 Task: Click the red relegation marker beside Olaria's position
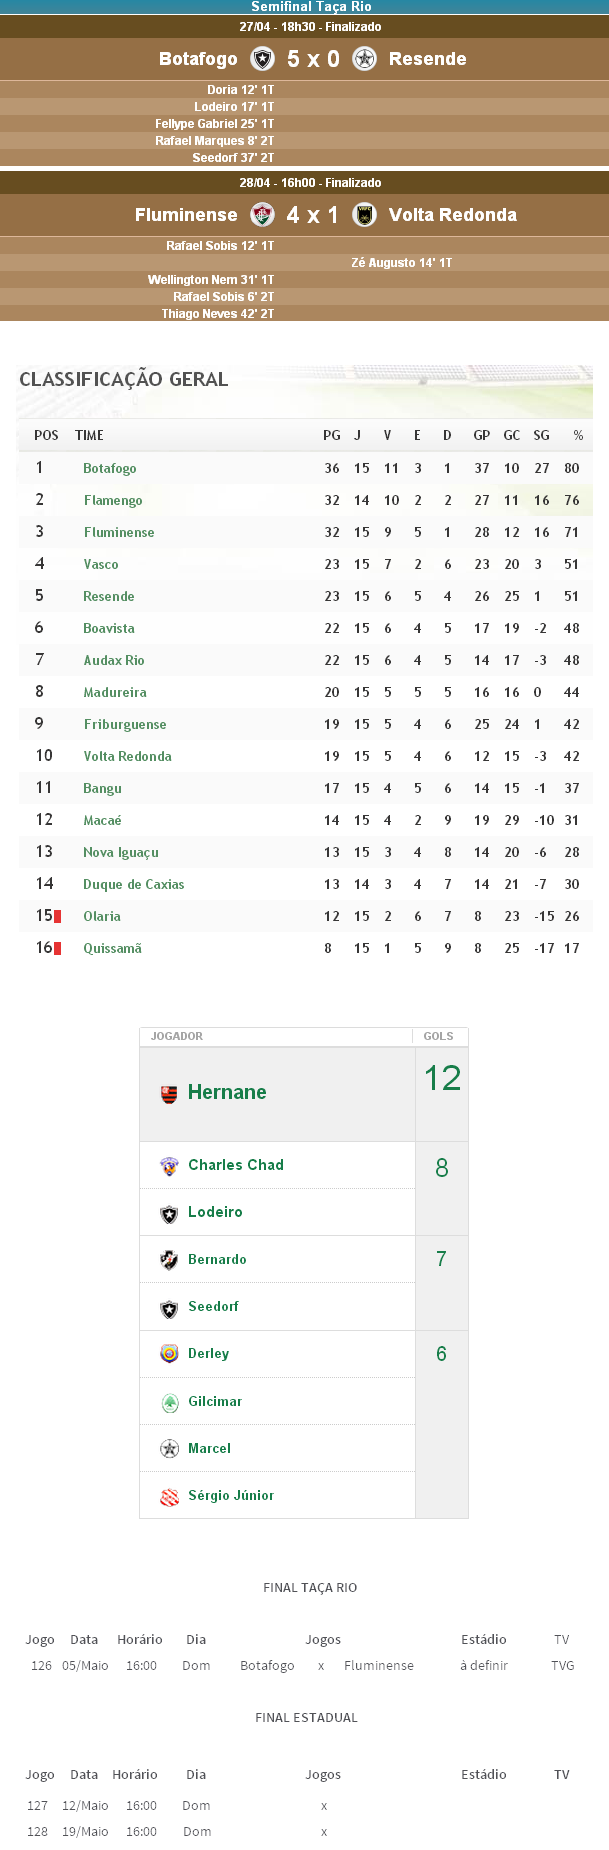pyautogui.click(x=57, y=916)
